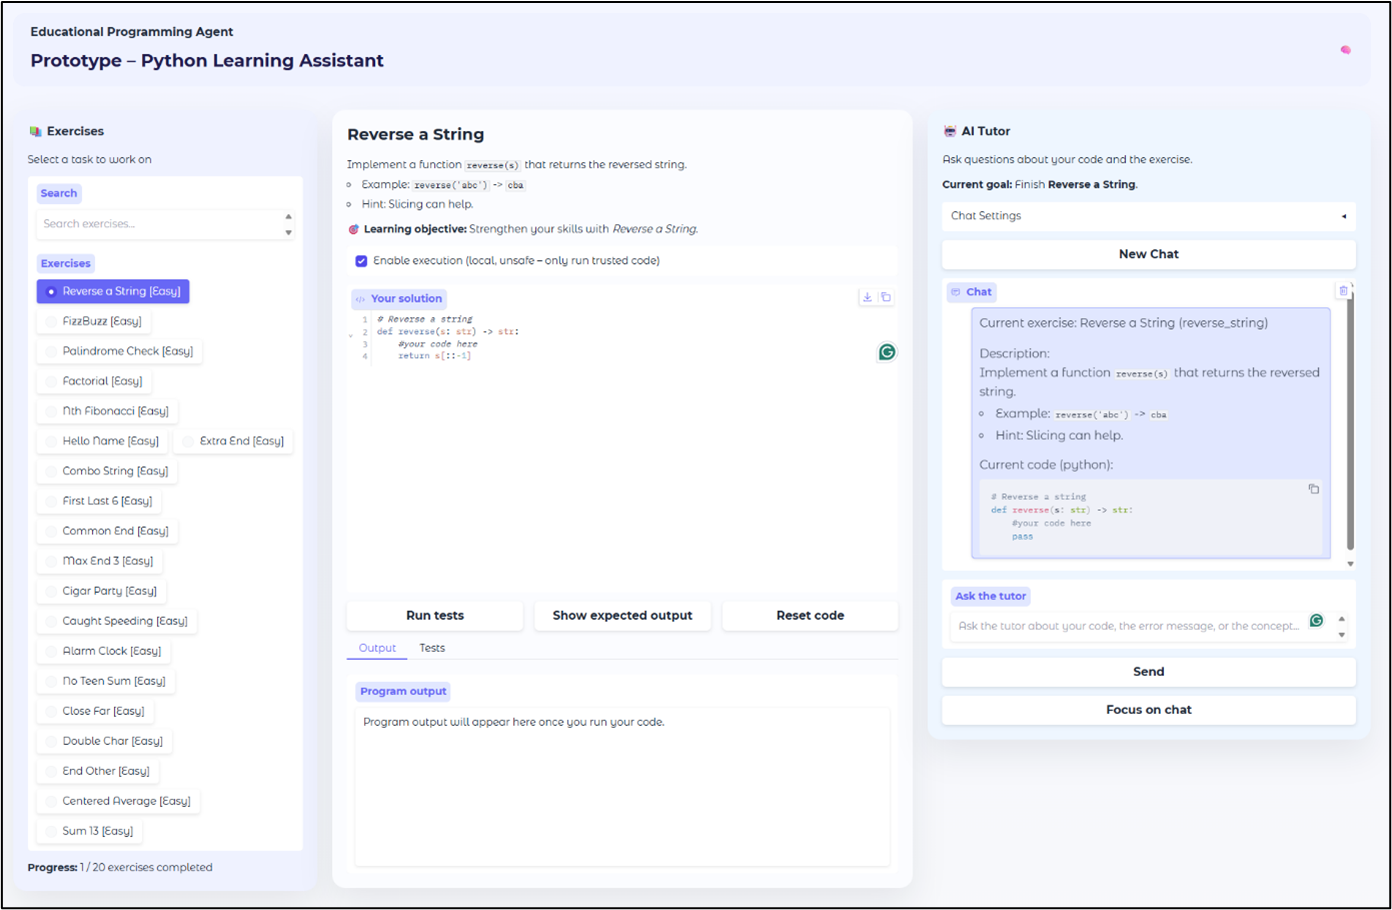The width and height of the screenshot is (1392, 910).
Task: Click inside the code editor on line 4
Action: pyautogui.click(x=434, y=356)
